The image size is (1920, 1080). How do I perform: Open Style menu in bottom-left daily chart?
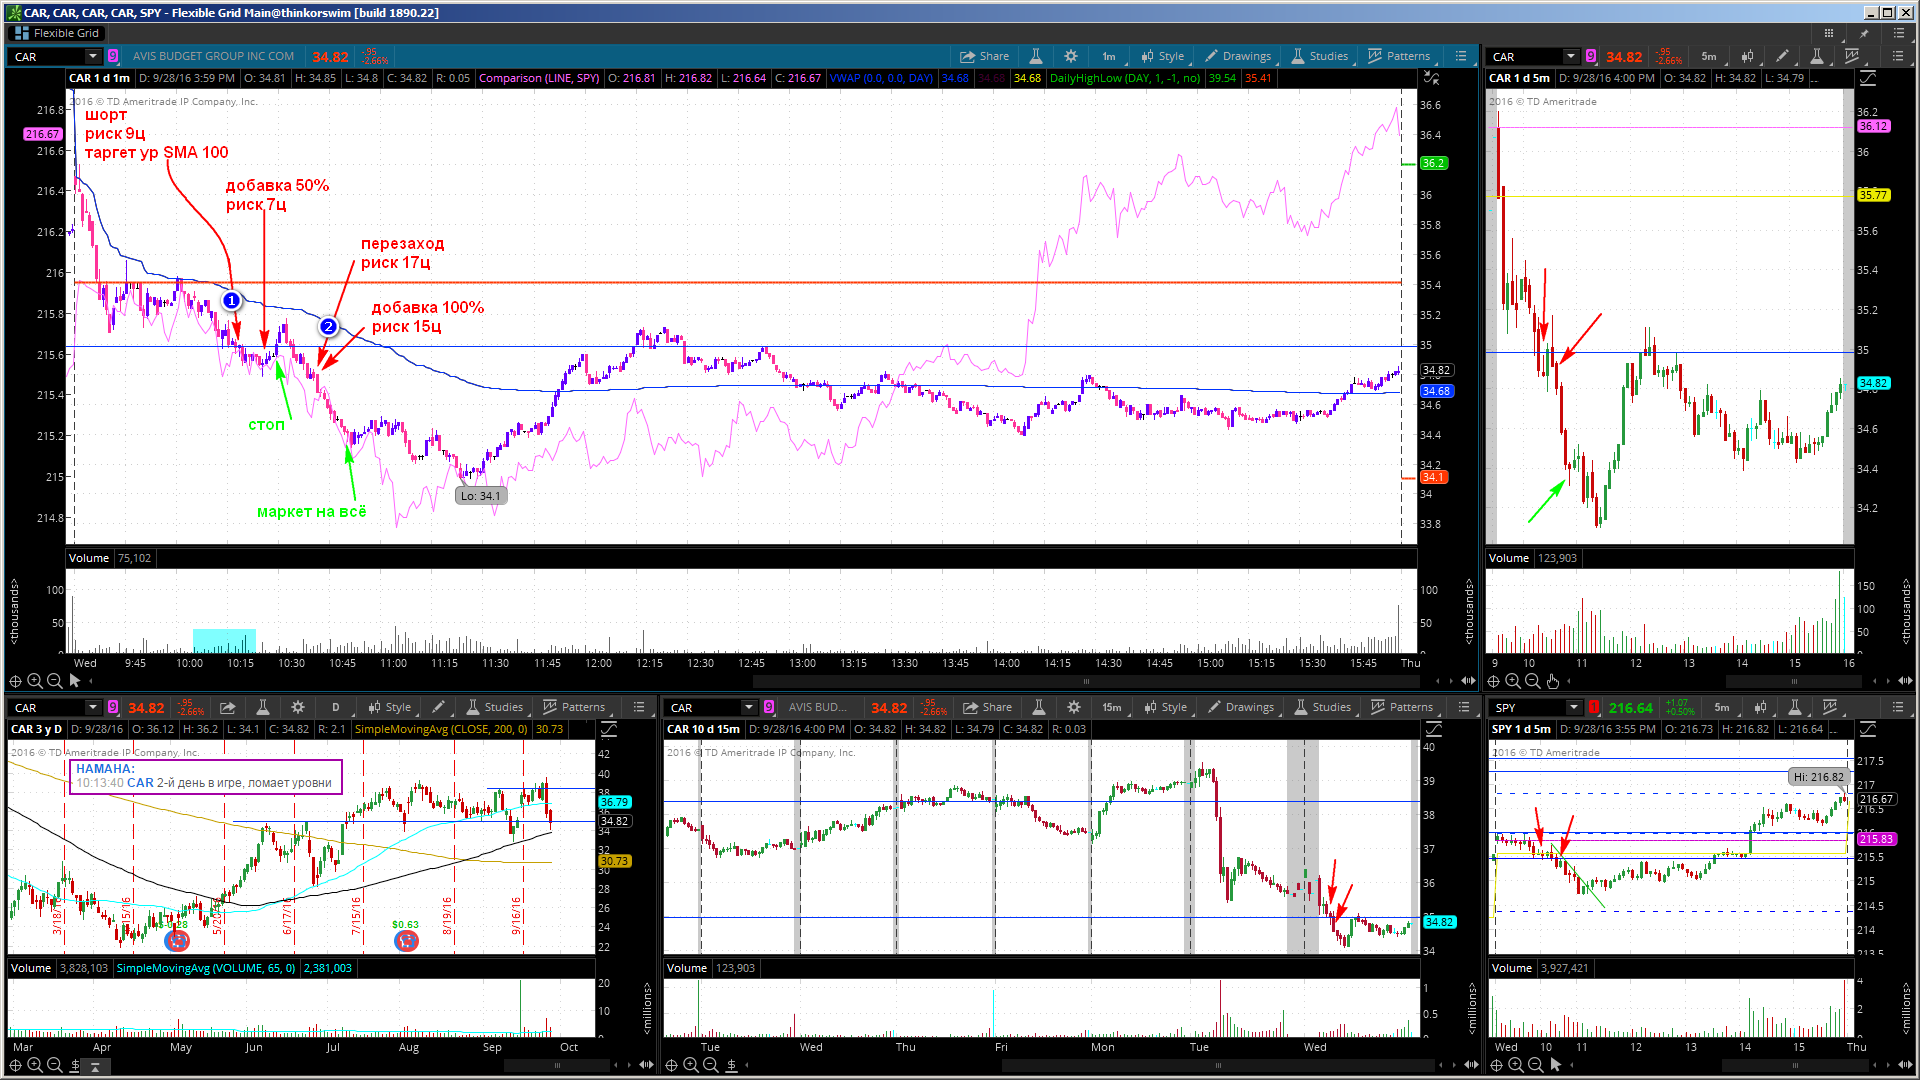click(x=390, y=708)
